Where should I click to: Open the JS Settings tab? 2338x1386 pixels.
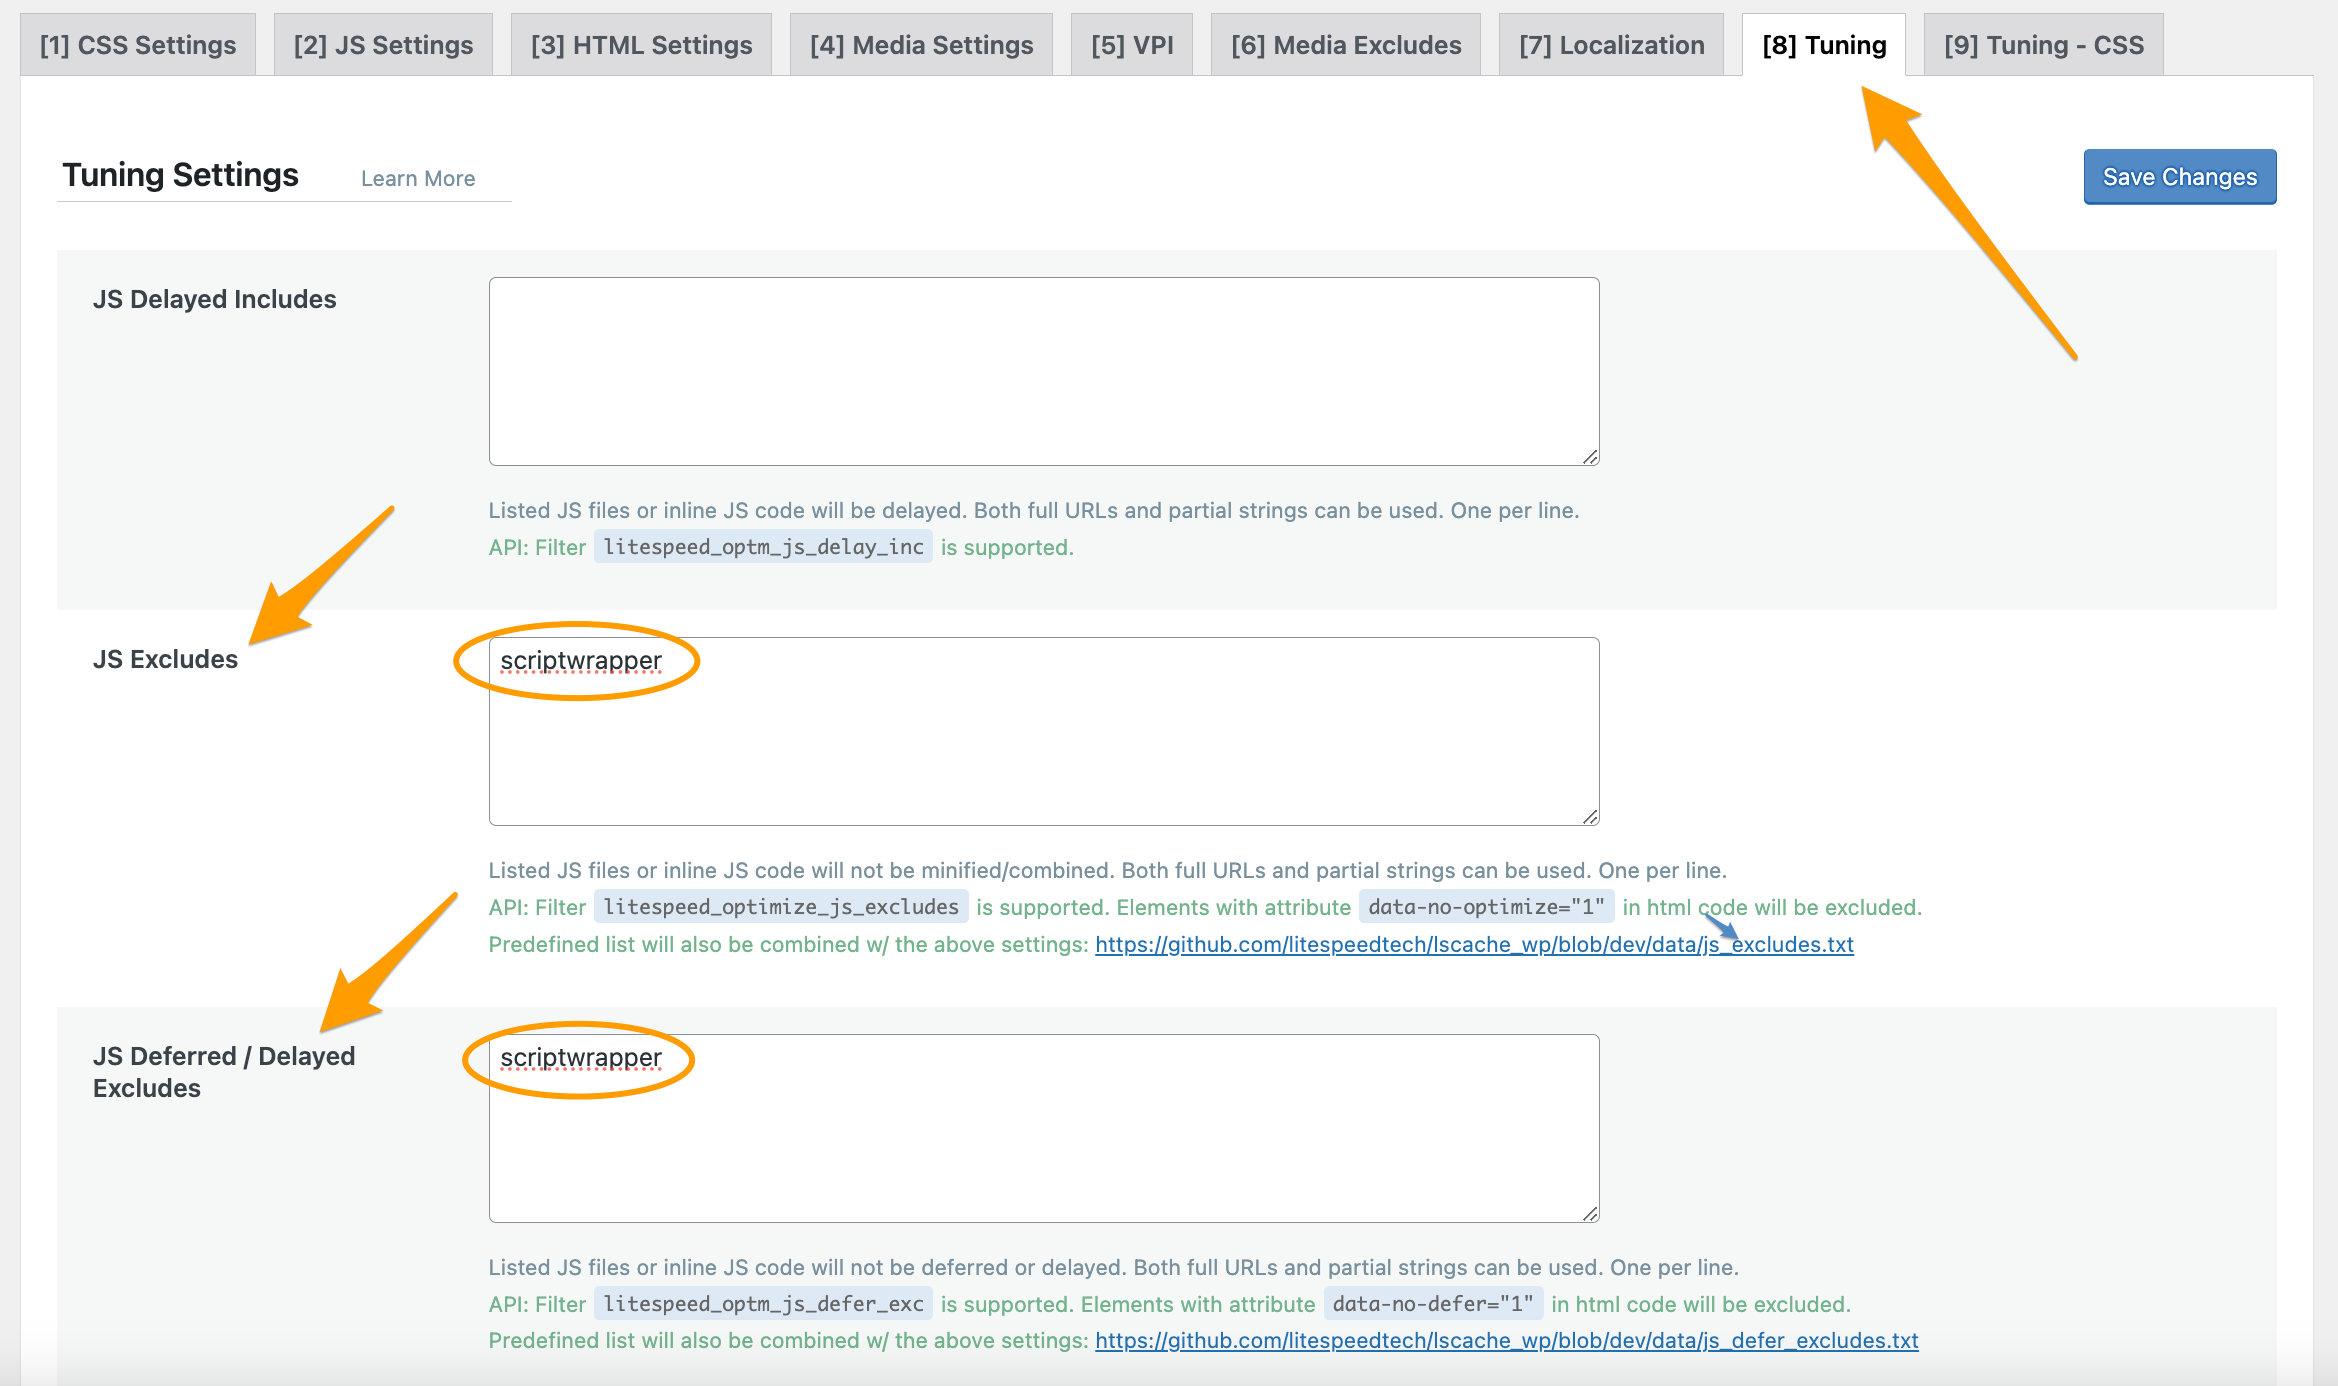(382, 44)
